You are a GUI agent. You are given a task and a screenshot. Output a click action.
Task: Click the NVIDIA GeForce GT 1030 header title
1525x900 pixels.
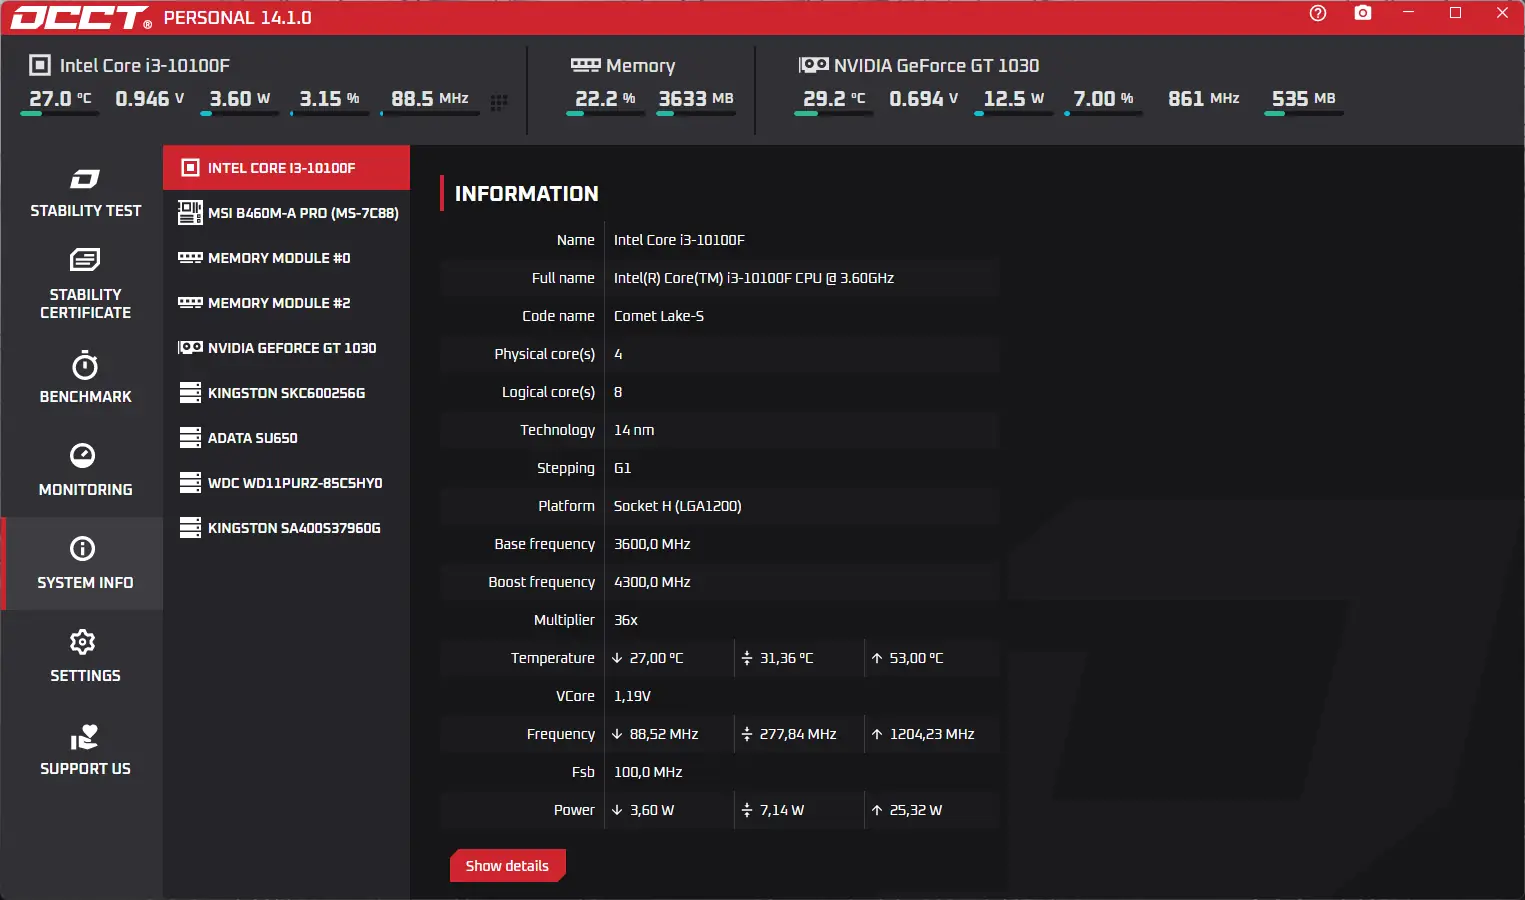tap(937, 65)
